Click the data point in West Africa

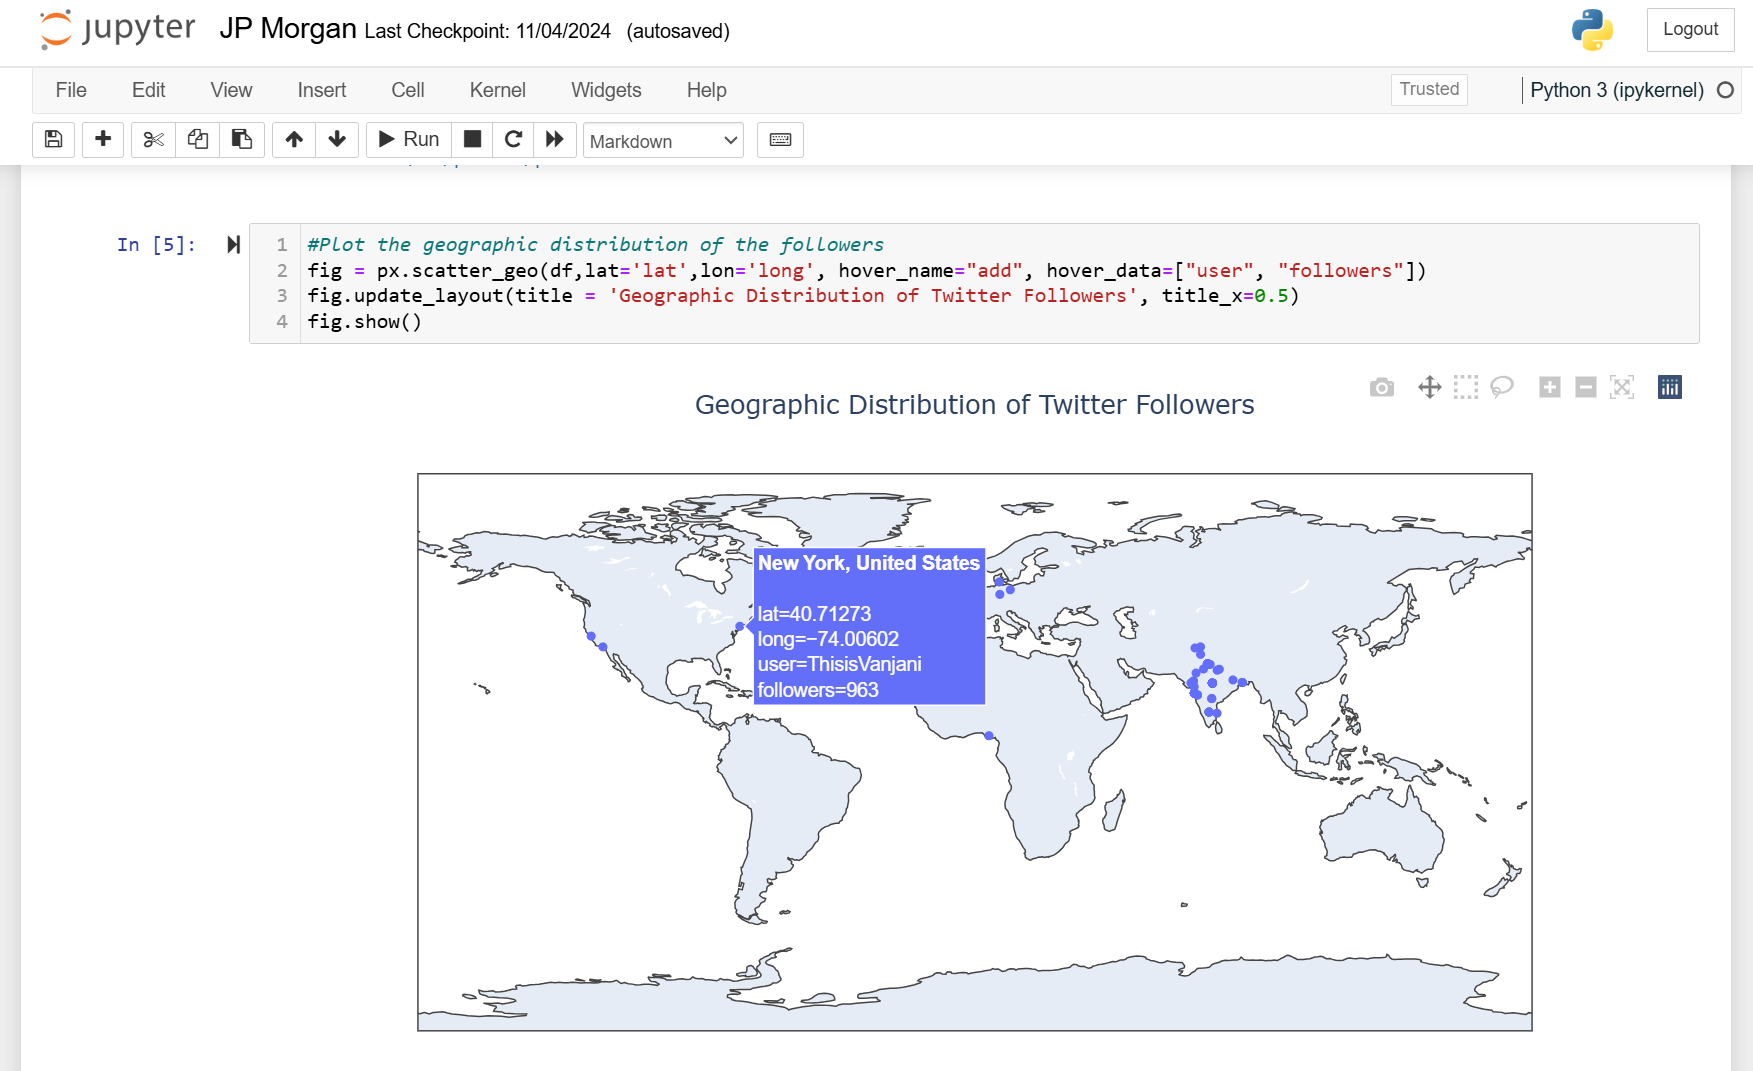[x=989, y=736]
